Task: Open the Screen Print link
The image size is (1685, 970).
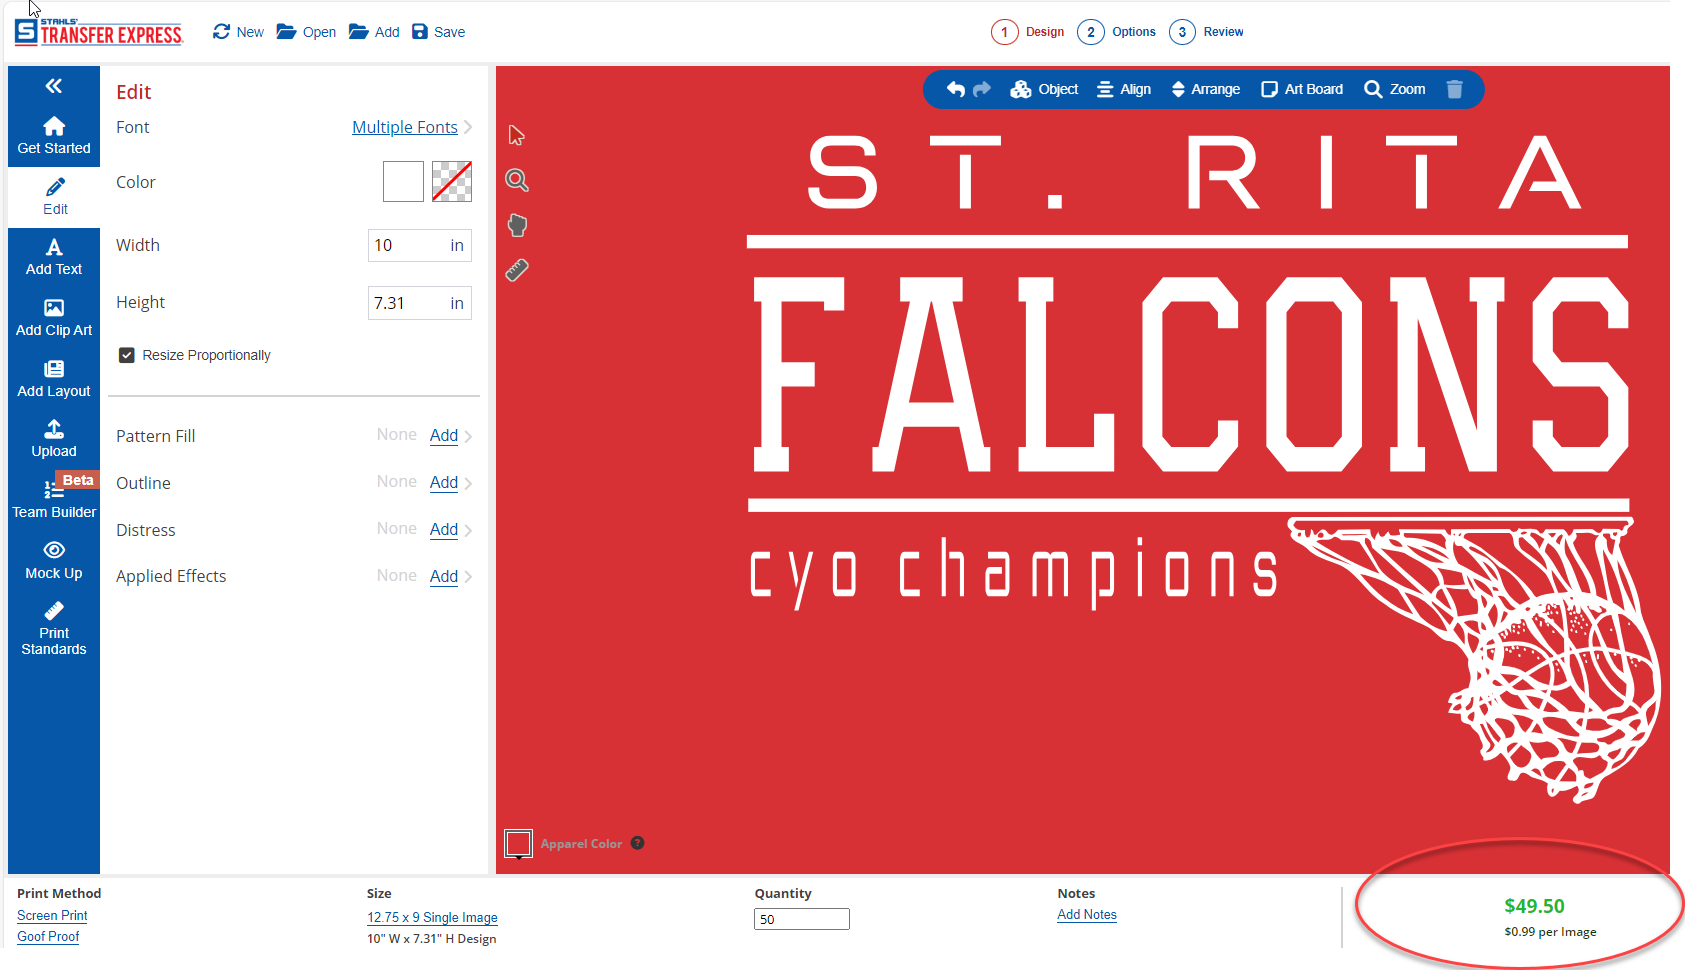Action: [x=51, y=915]
